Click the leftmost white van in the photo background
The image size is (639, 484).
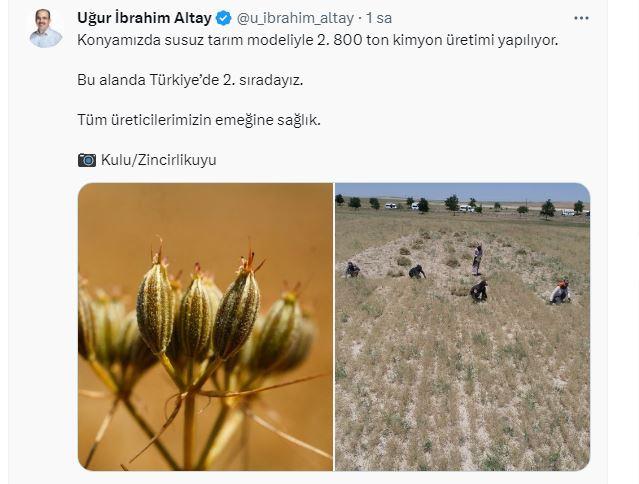coord(390,206)
